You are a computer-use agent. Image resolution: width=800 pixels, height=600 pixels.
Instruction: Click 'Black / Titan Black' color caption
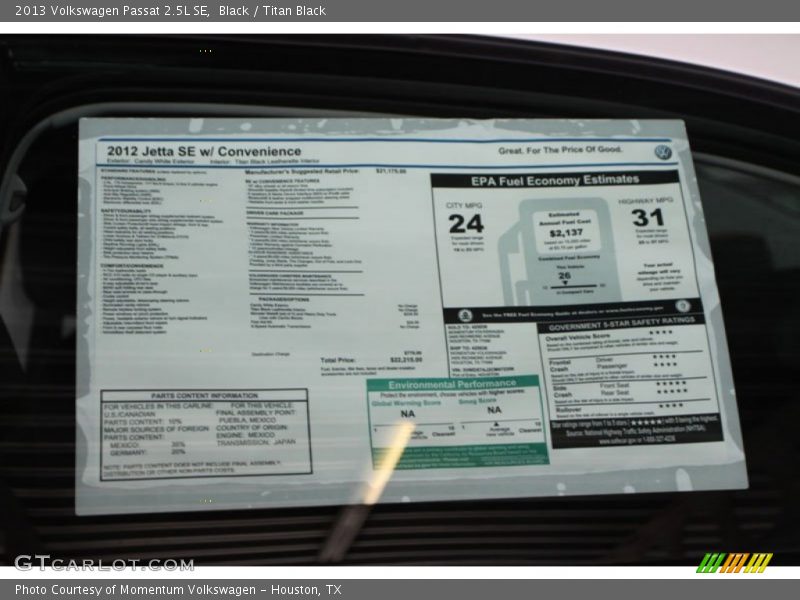pos(272,11)
